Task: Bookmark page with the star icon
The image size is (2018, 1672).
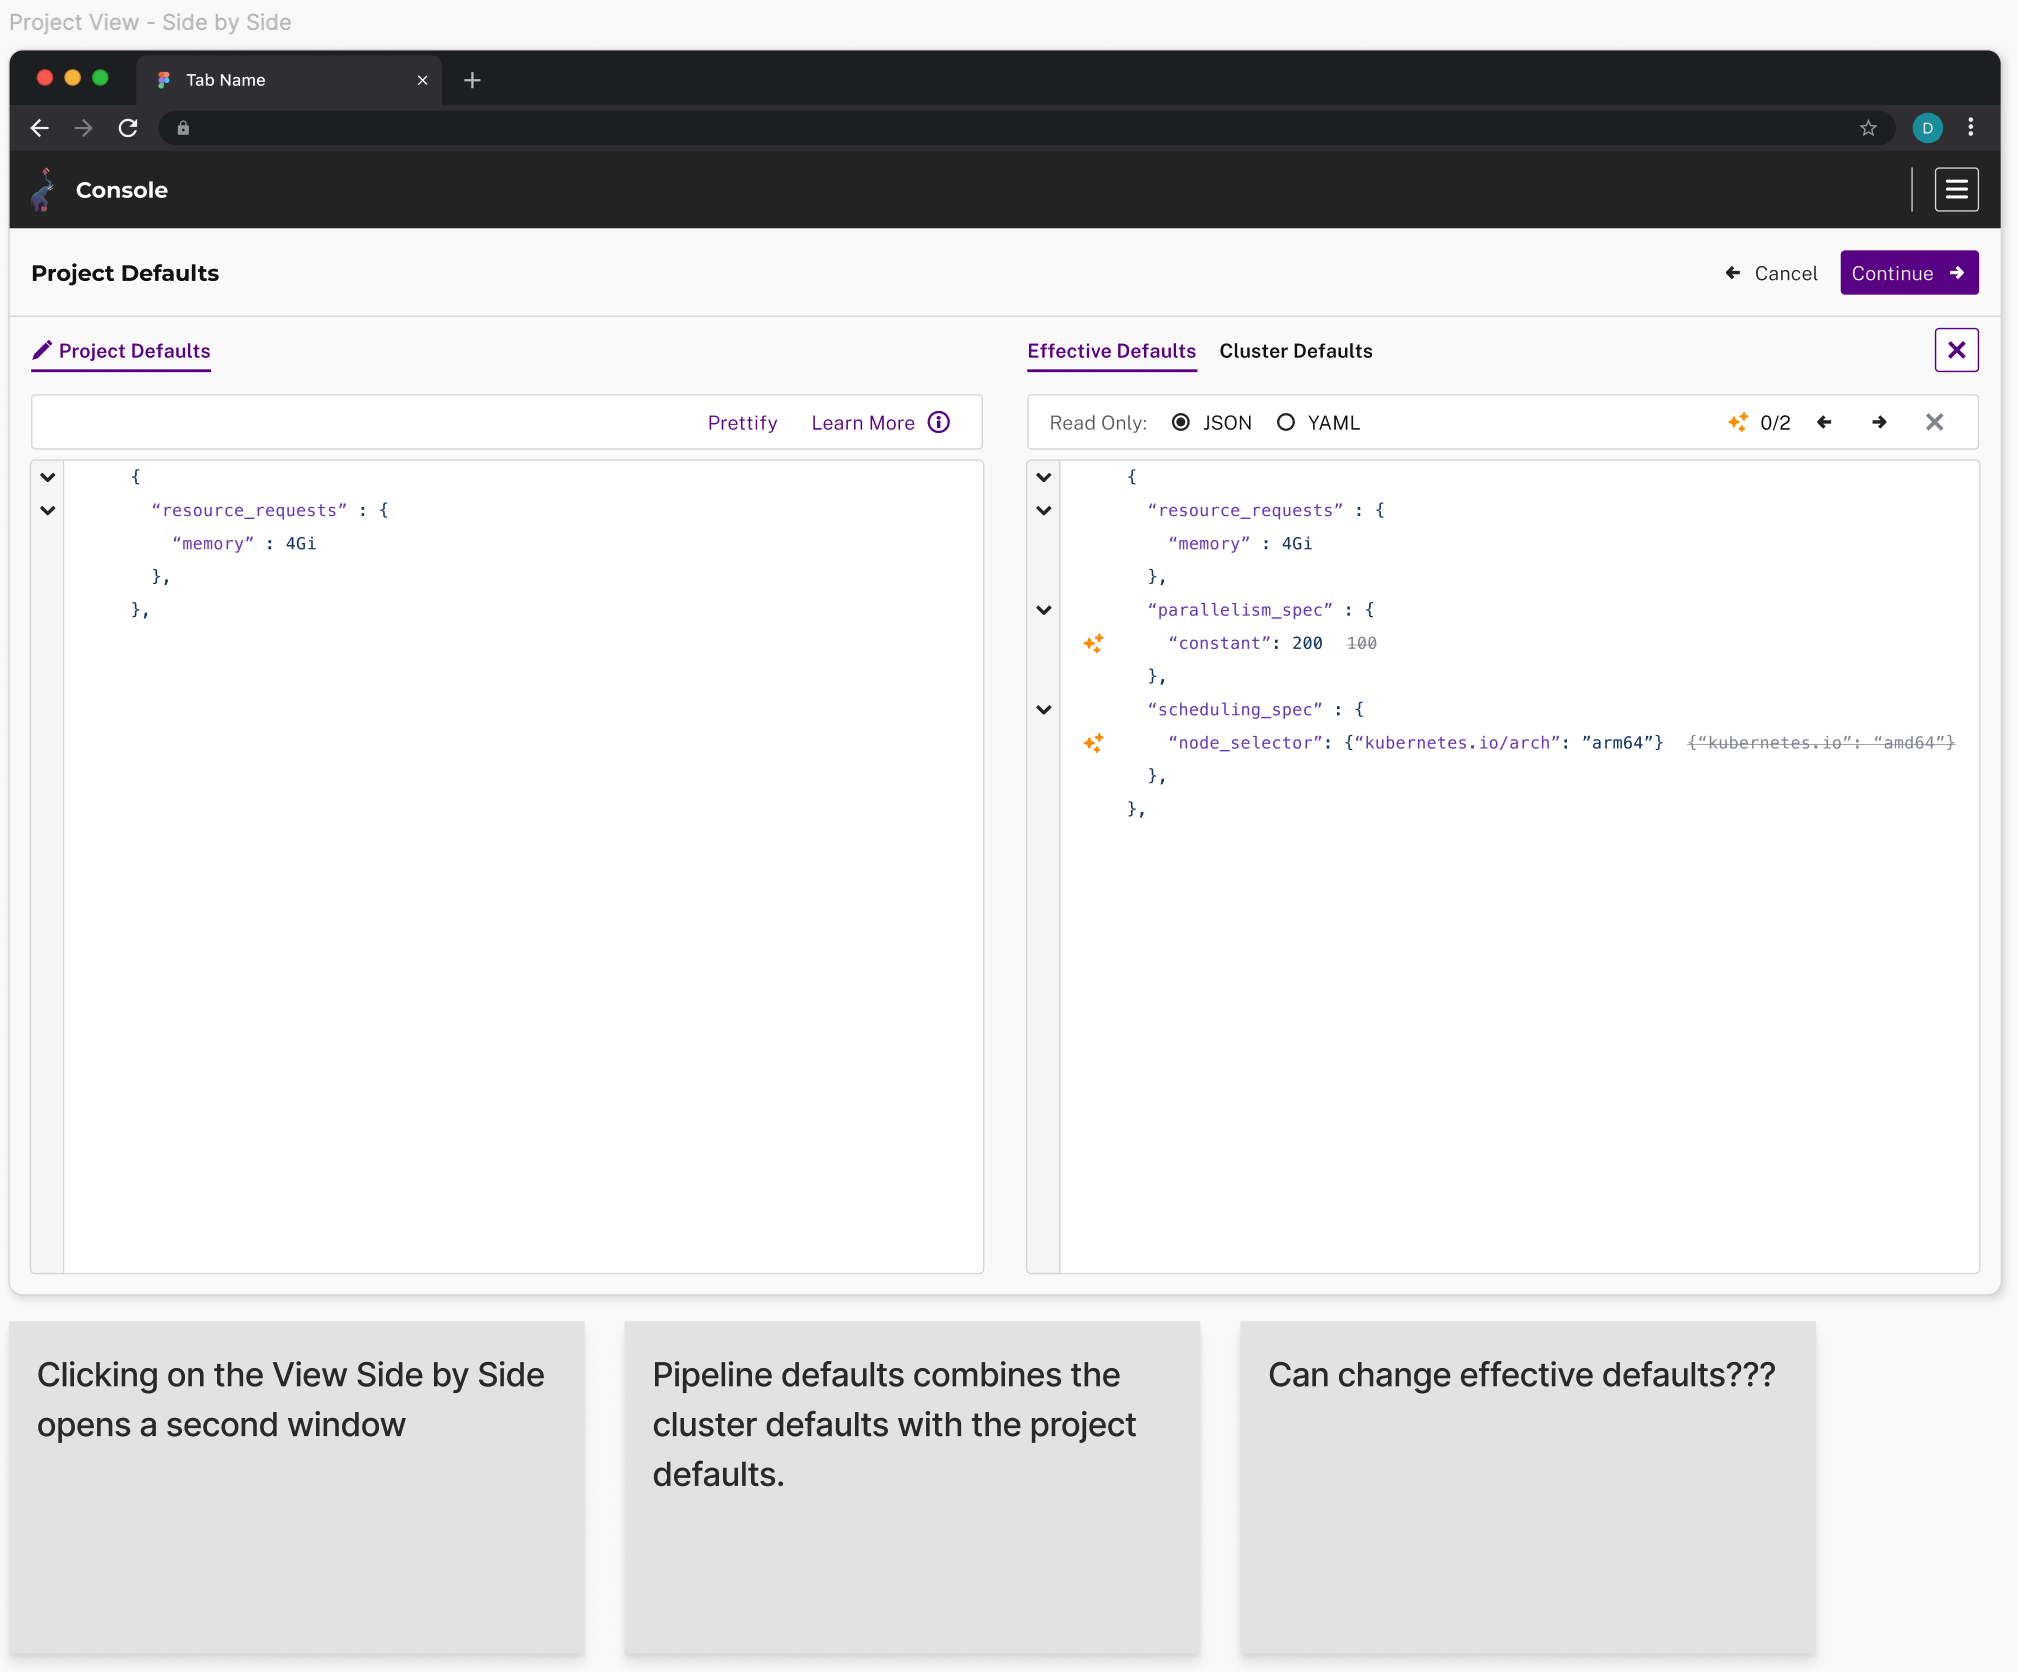Action: 1868,128
